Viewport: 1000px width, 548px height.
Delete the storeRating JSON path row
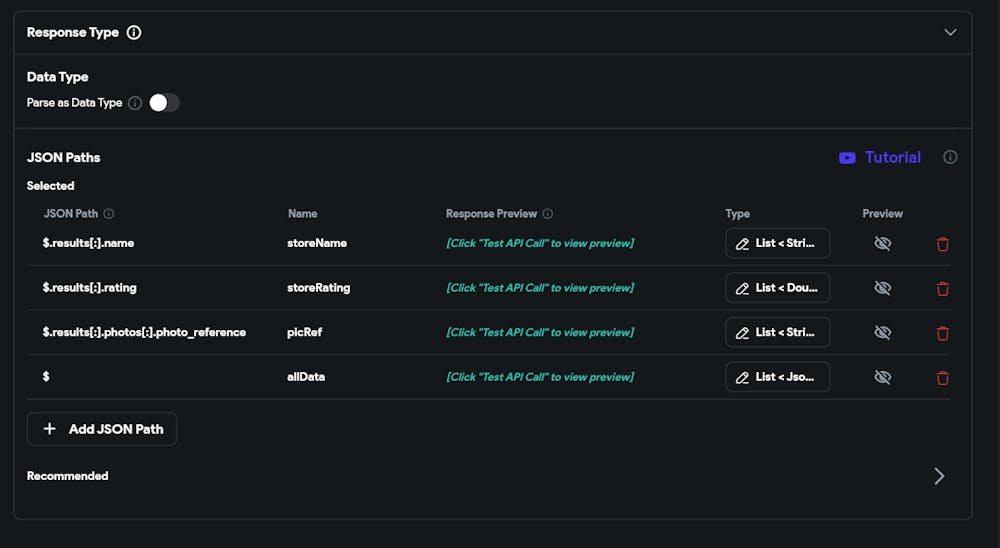942,289
